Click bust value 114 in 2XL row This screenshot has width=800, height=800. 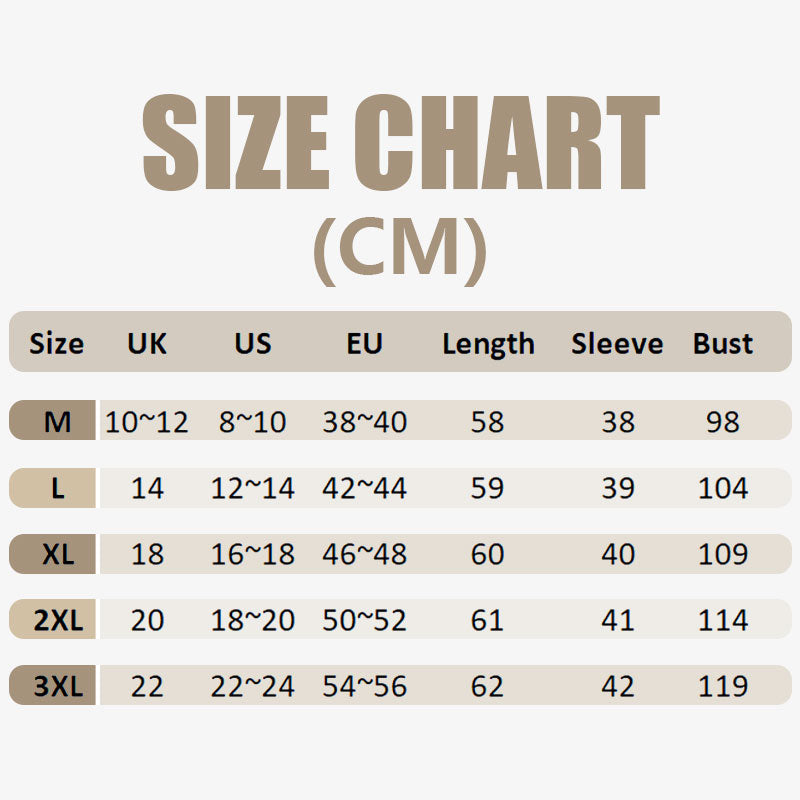coord(722,621)
